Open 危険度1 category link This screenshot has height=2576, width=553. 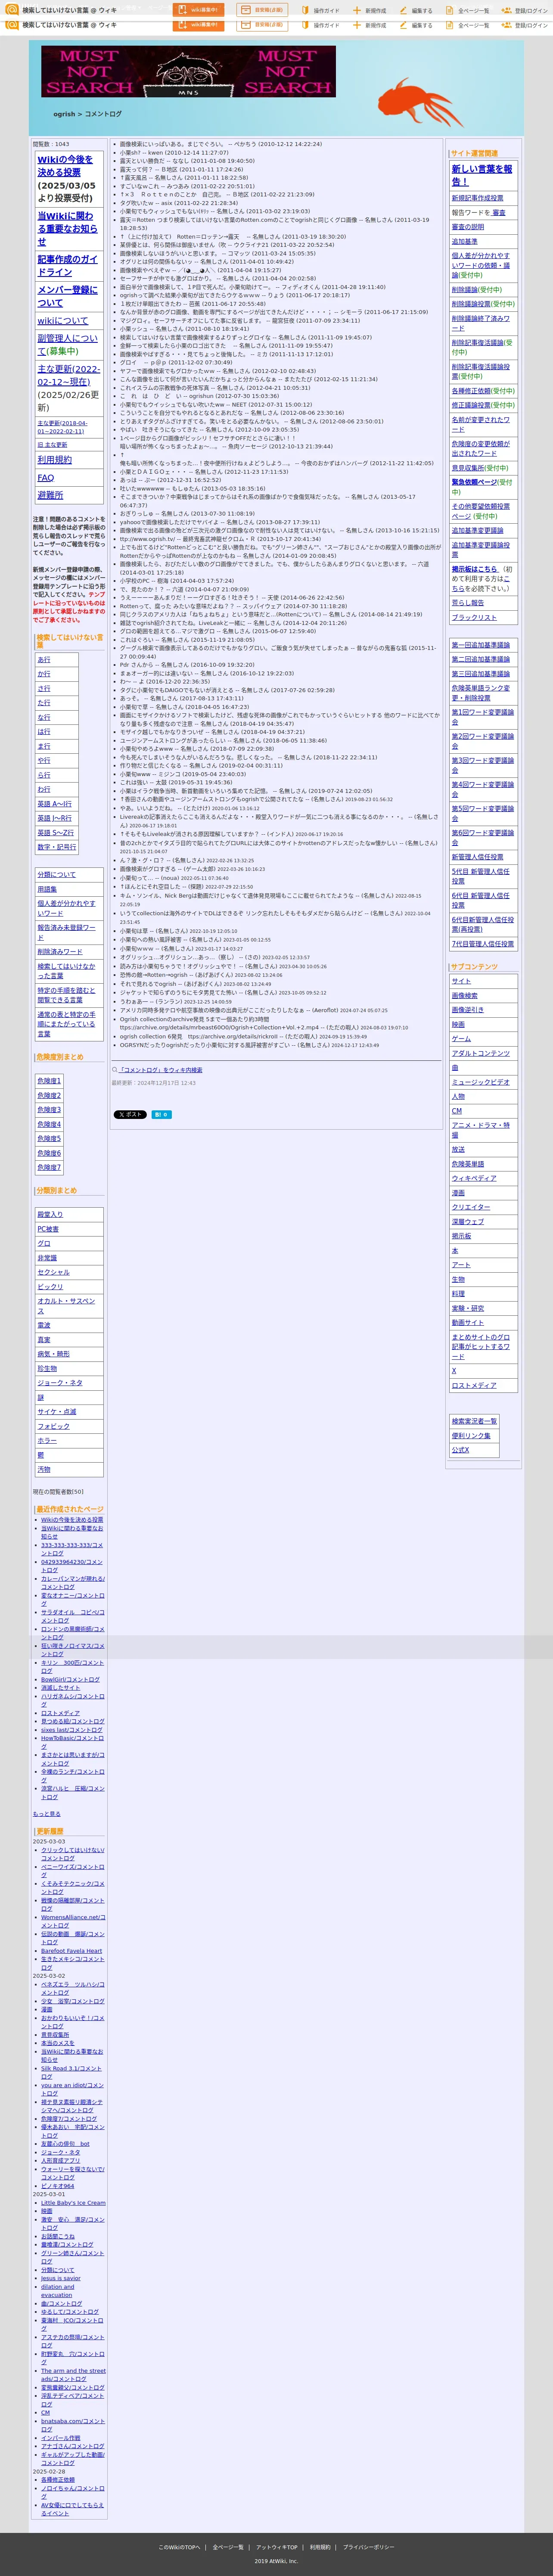point(49,1081)
